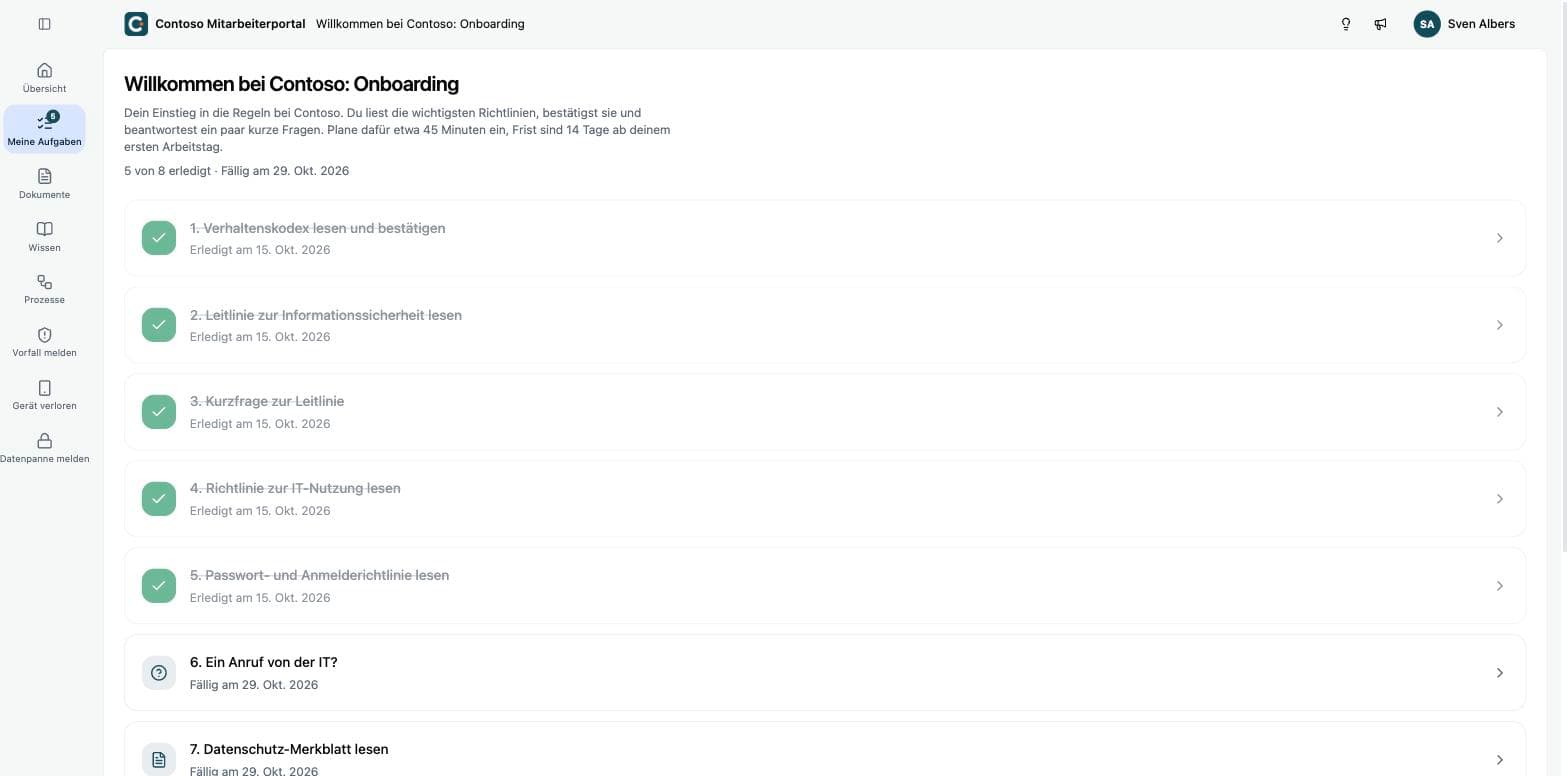Screen dimensions: 1568x776
Task: Expand the Verhaltenskodex task chevron
Action: click(1499, 238)
